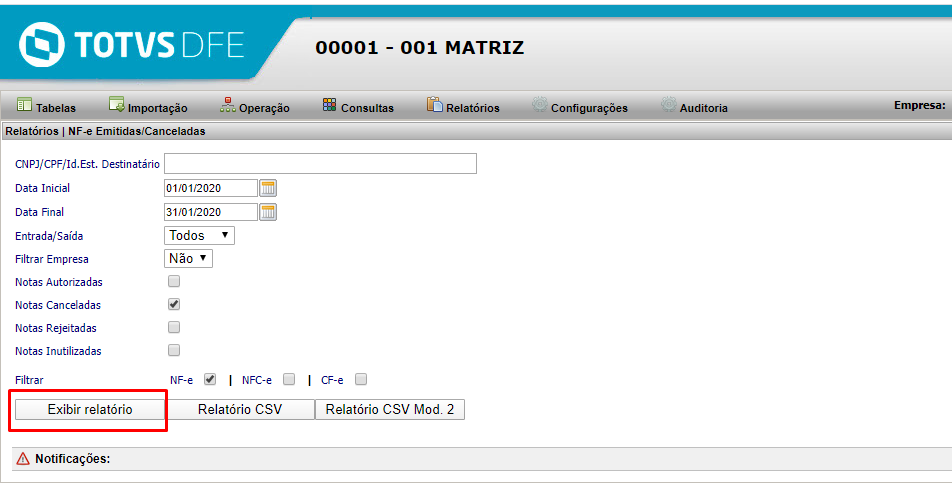Click the NFC-e label text

257,380
